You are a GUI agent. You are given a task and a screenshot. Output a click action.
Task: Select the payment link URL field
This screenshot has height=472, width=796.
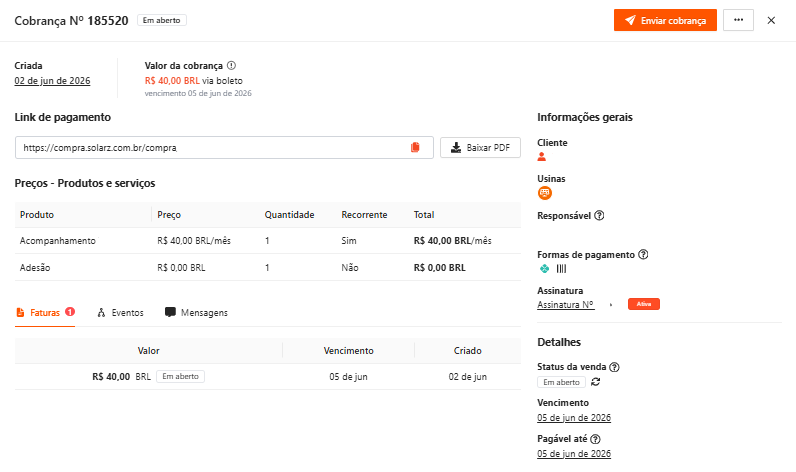pyautogui.click(x=224, y=147)
